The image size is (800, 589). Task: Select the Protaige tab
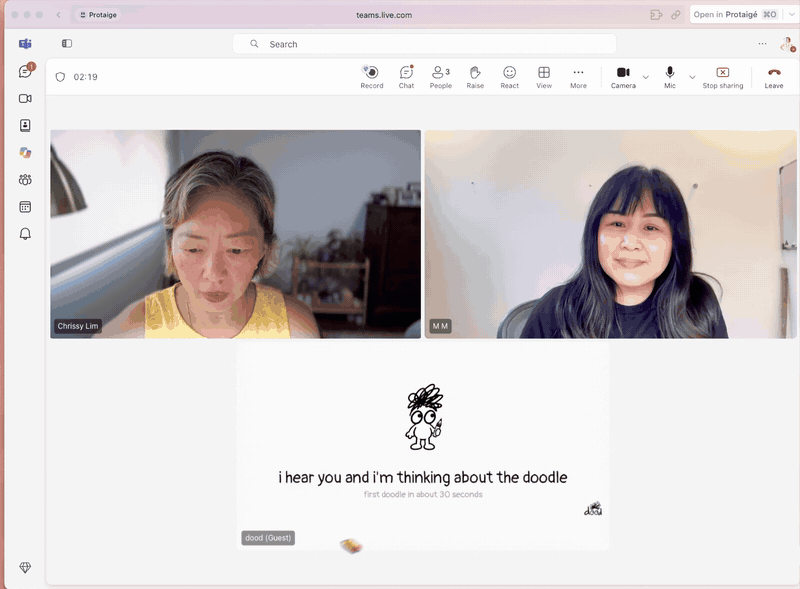[98, 15]
